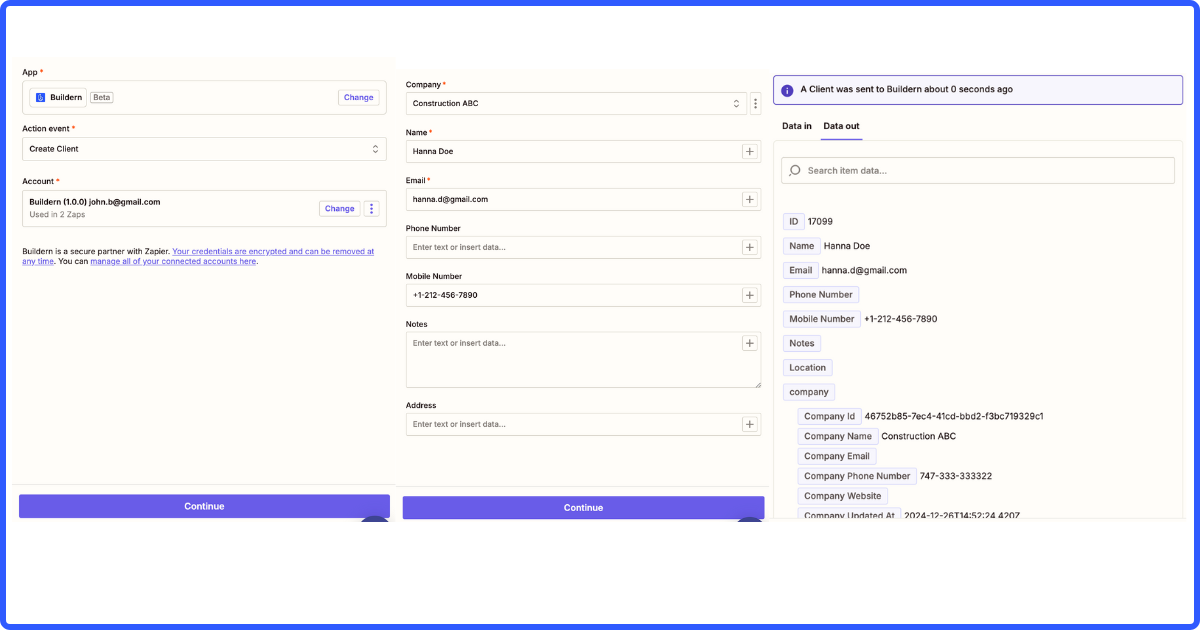Image resolution: width=1200 pixels, height=630 pixels.
Task: Click the magnifier icon in the item search
Action: click(x=795, y=170)
